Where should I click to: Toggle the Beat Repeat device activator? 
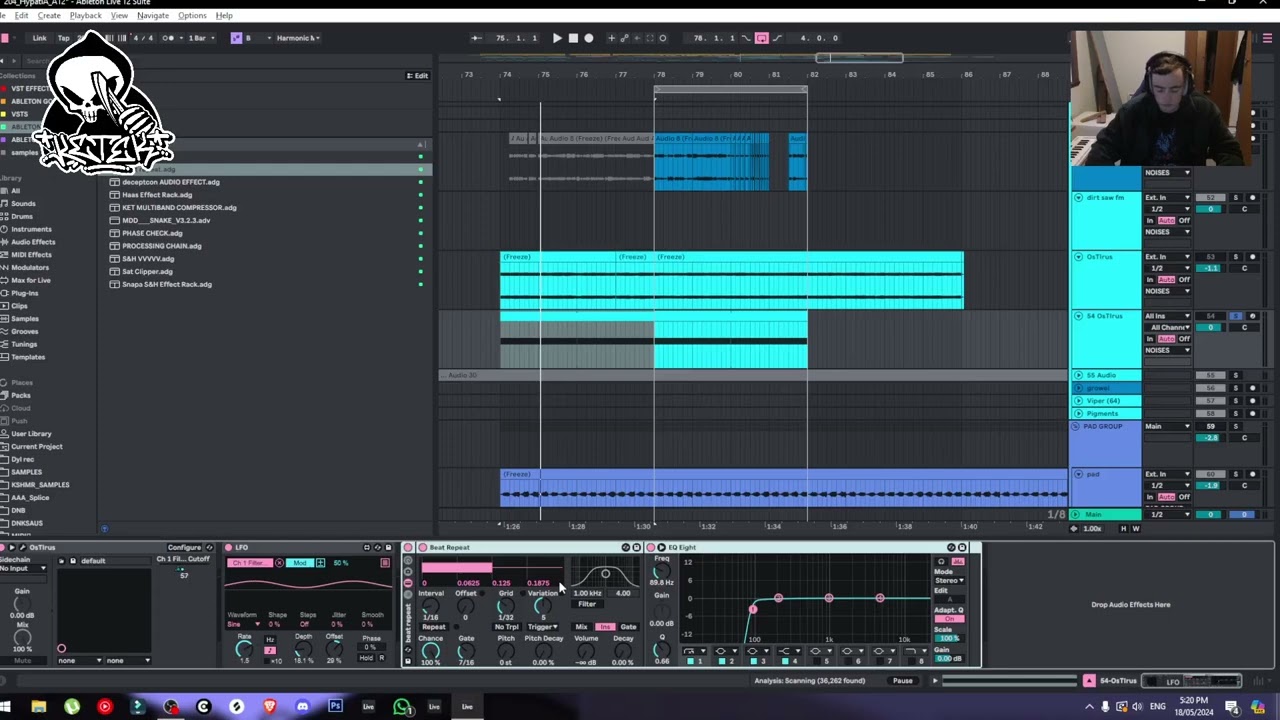tap(423, 548)
